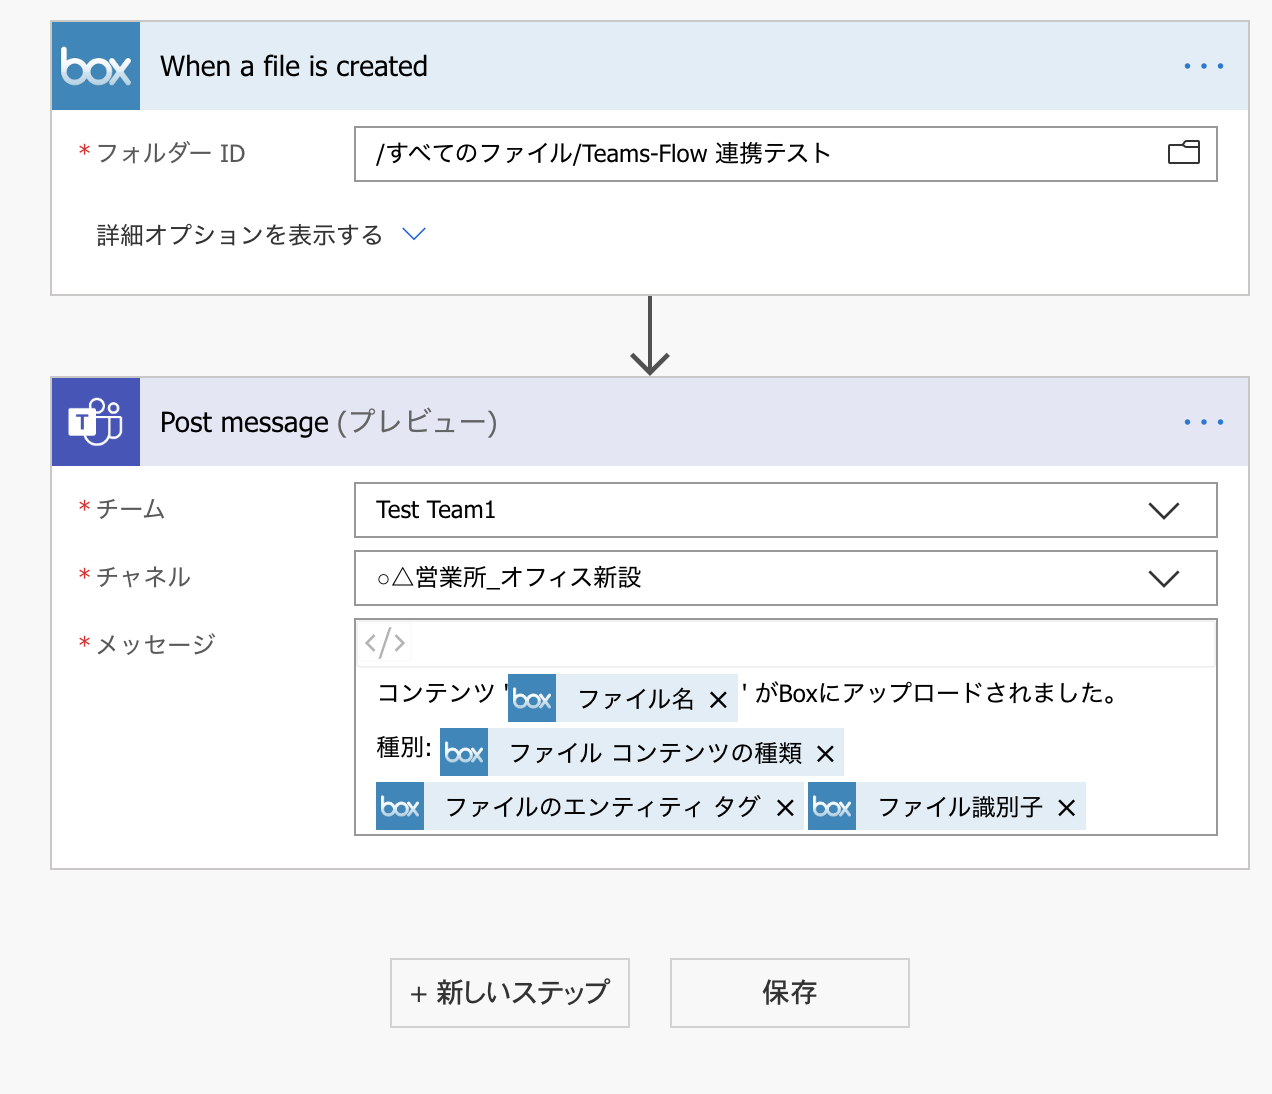Click the Box icon on the ファイル名 token
This screenshot has width=1272, height=1094.
coord(531,698)
